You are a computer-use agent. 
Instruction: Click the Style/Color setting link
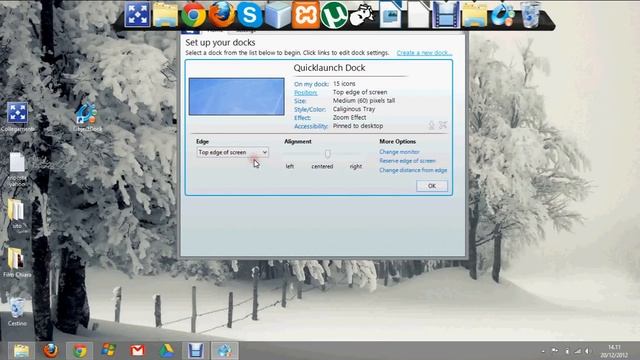310,109
